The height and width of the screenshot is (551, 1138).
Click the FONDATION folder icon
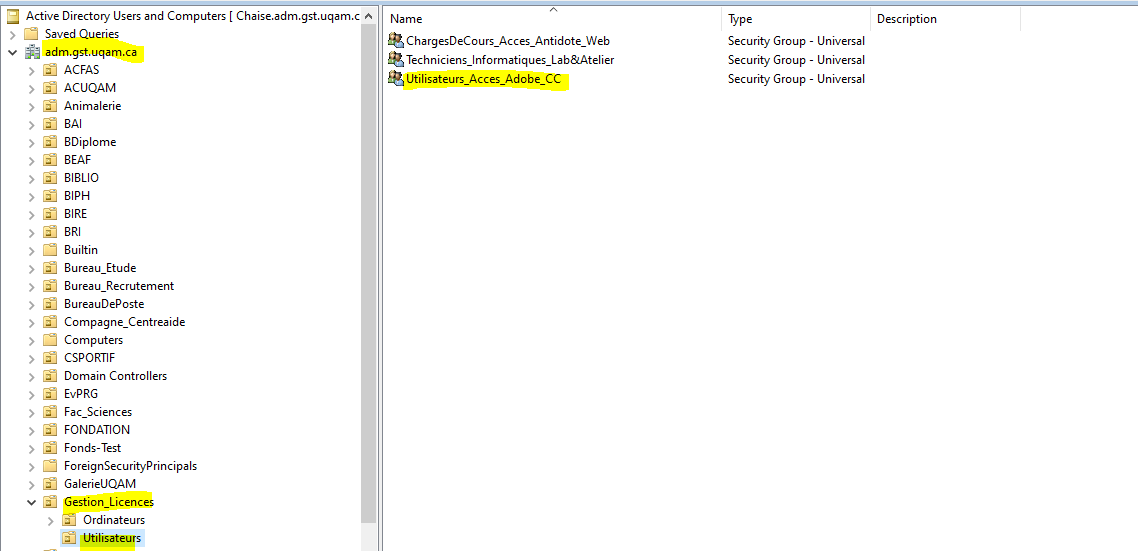(50, 430)
